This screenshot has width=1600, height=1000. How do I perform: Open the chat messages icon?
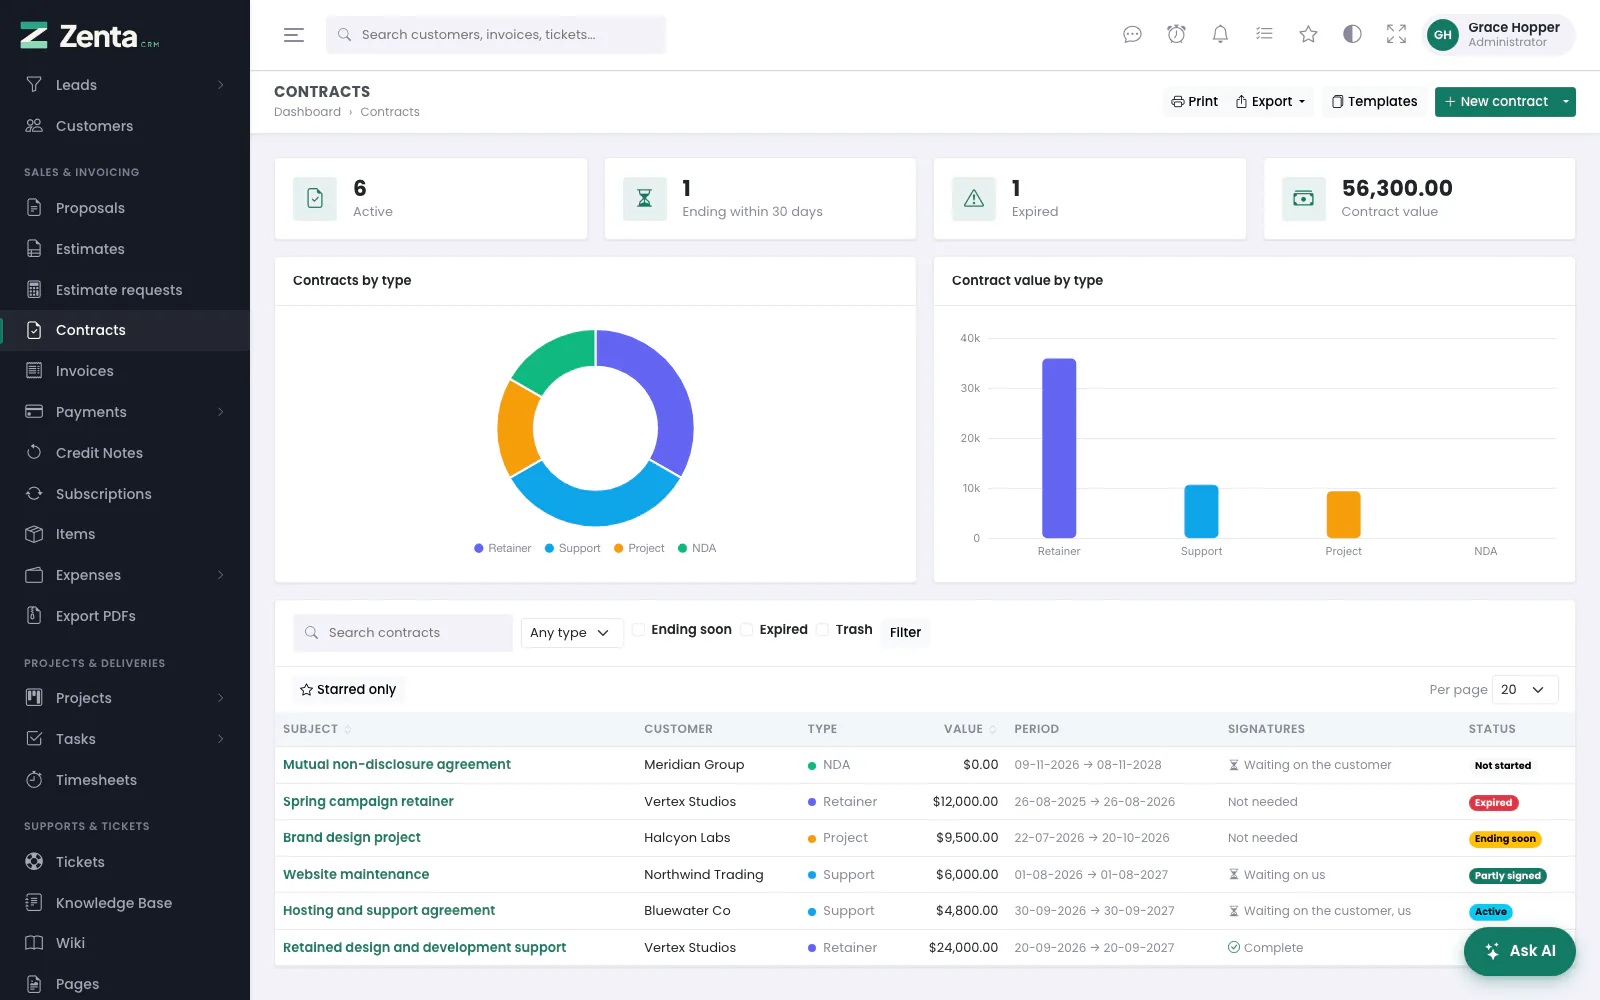pyautogui.click(x=1132, y=35)
